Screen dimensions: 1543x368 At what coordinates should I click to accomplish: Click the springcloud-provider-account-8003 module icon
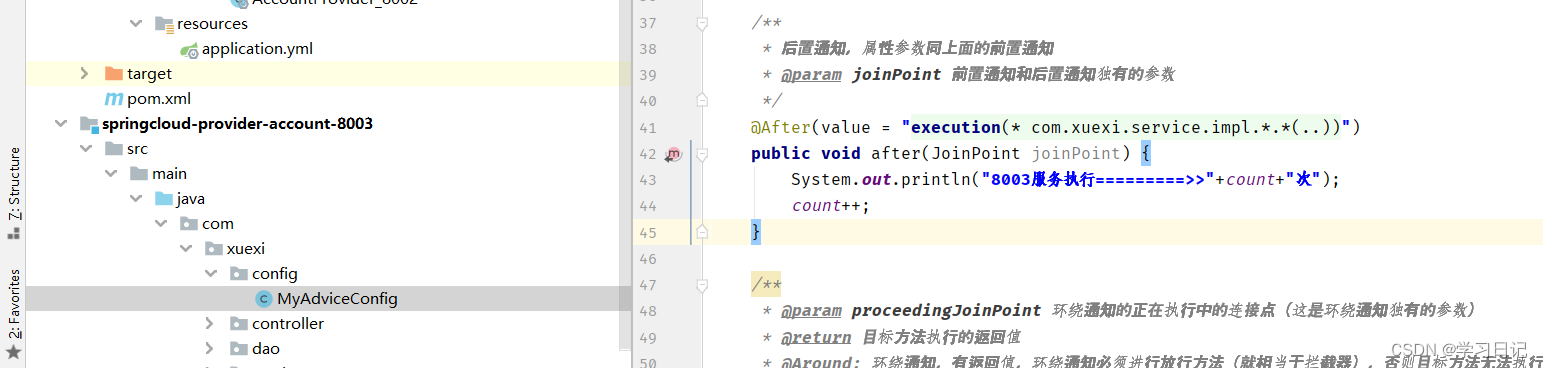tap(89, 124)
